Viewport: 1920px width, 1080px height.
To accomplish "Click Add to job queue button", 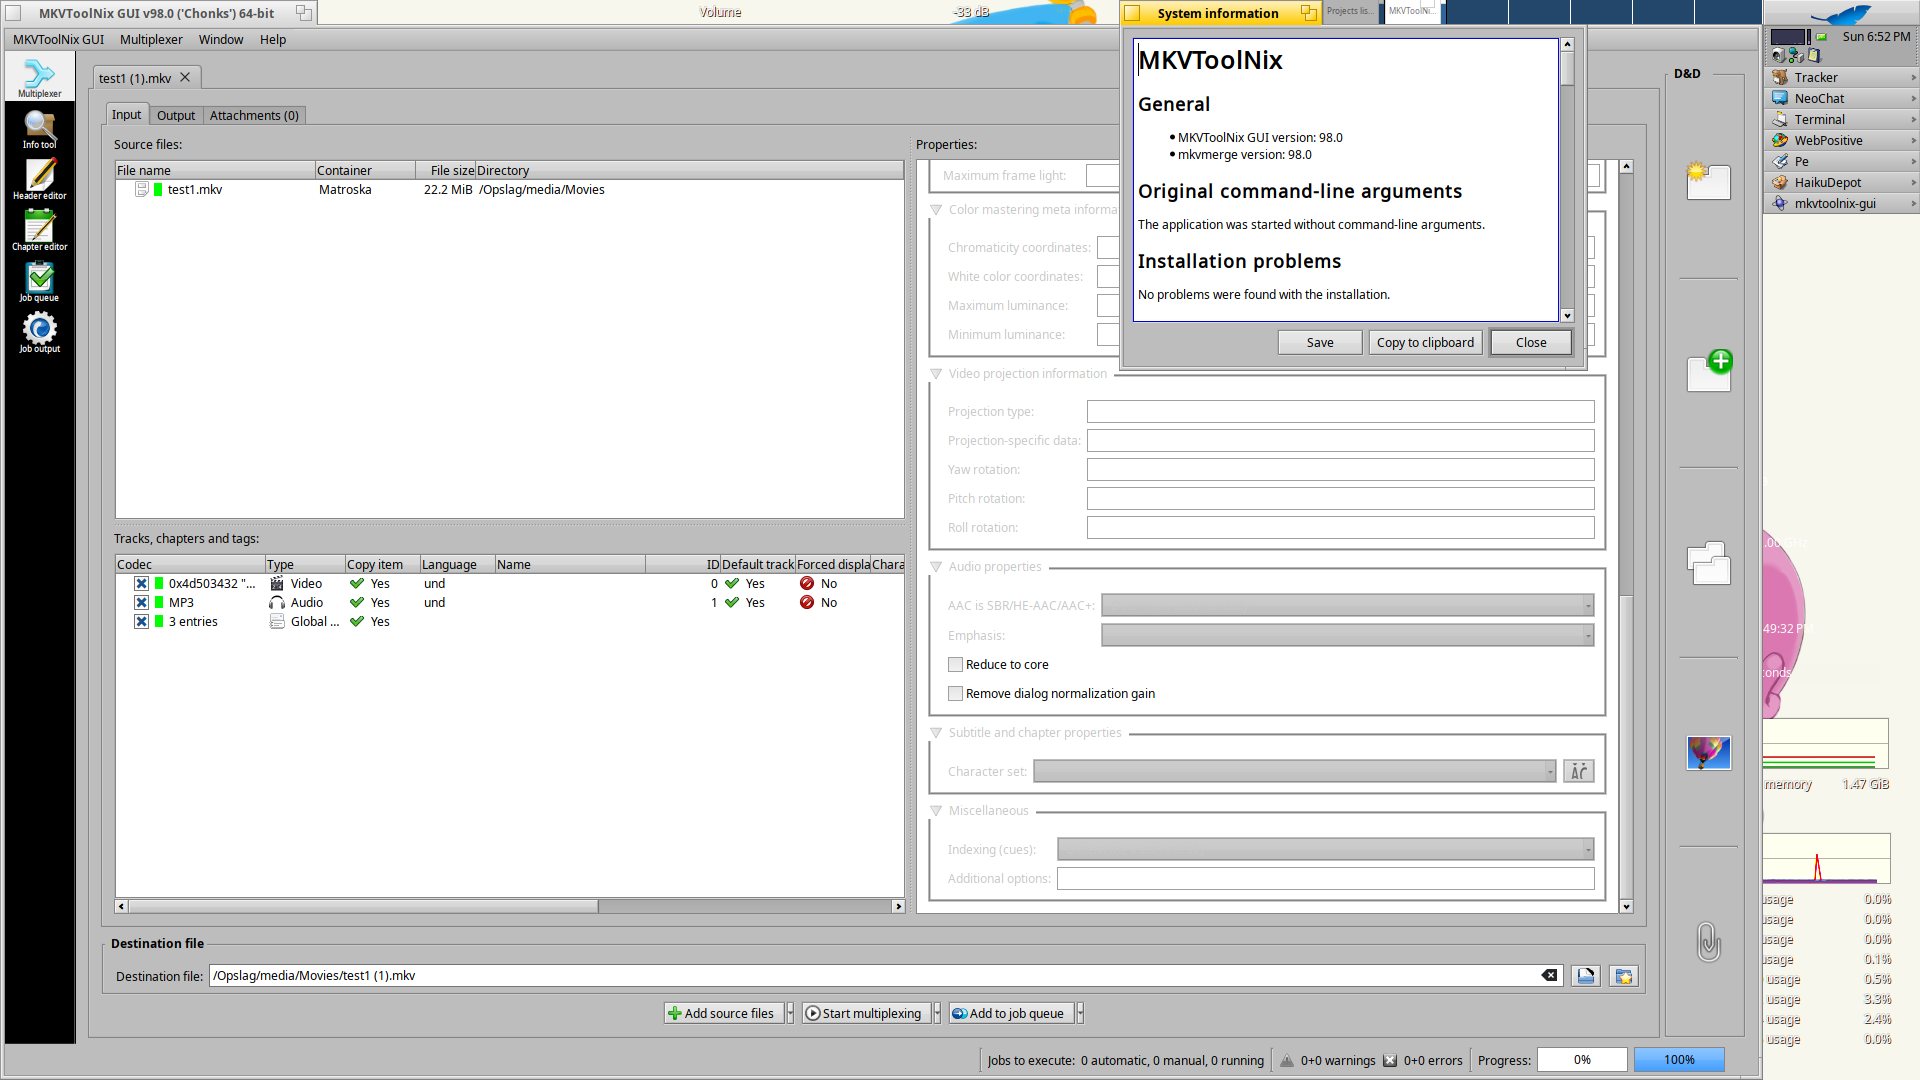I will (x=1010, y=1013).
